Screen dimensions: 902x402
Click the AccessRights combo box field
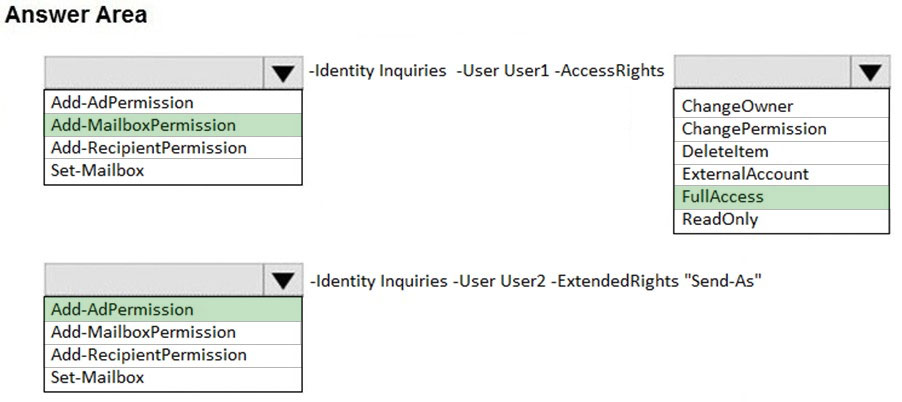tap(762, 72)
